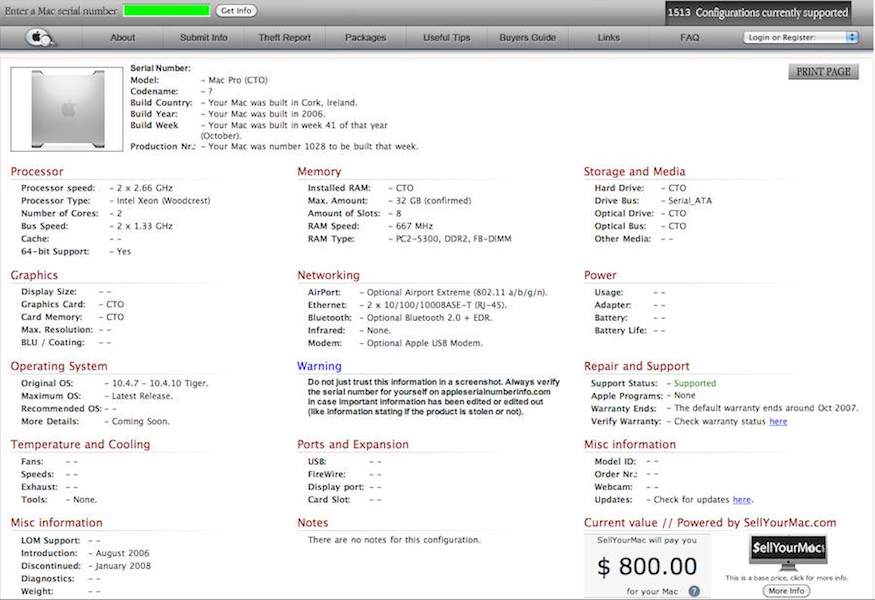Select 'Your Mac was built in Cork, Ireland.'
The height and width of the screenshot is (600, 875).
(283, 103)
